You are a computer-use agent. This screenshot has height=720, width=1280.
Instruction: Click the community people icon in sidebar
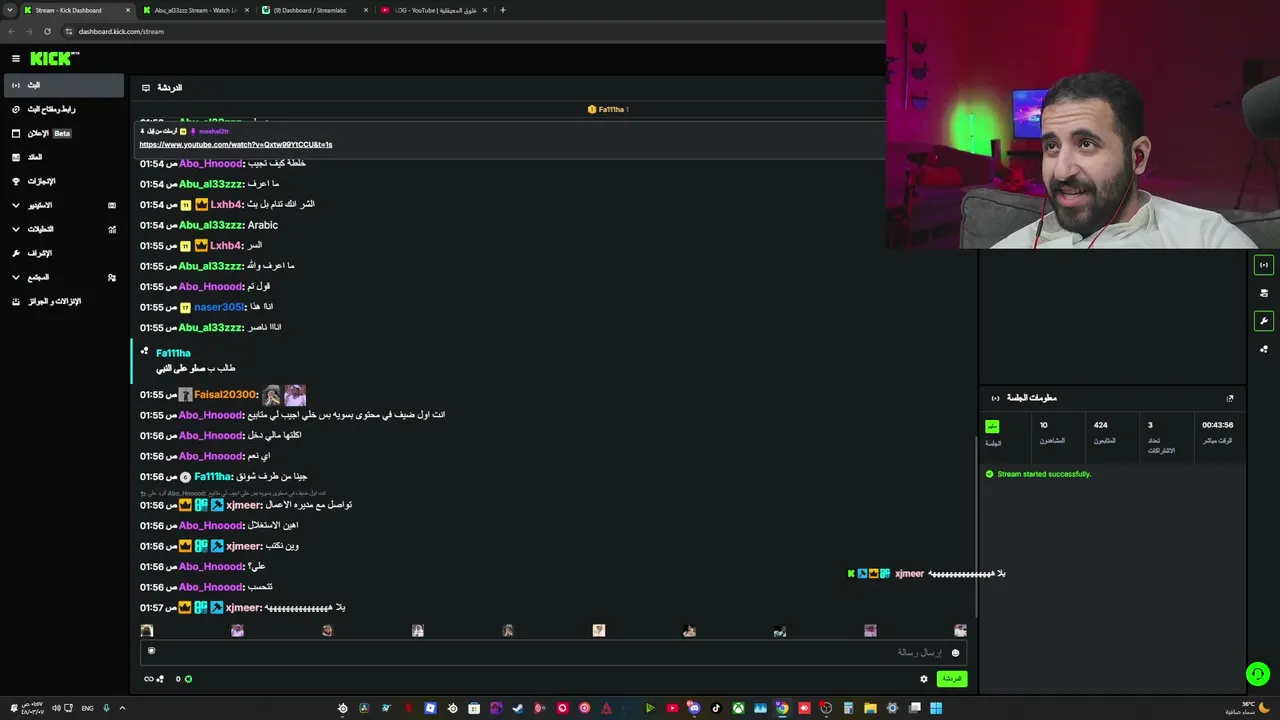(112, 277)
